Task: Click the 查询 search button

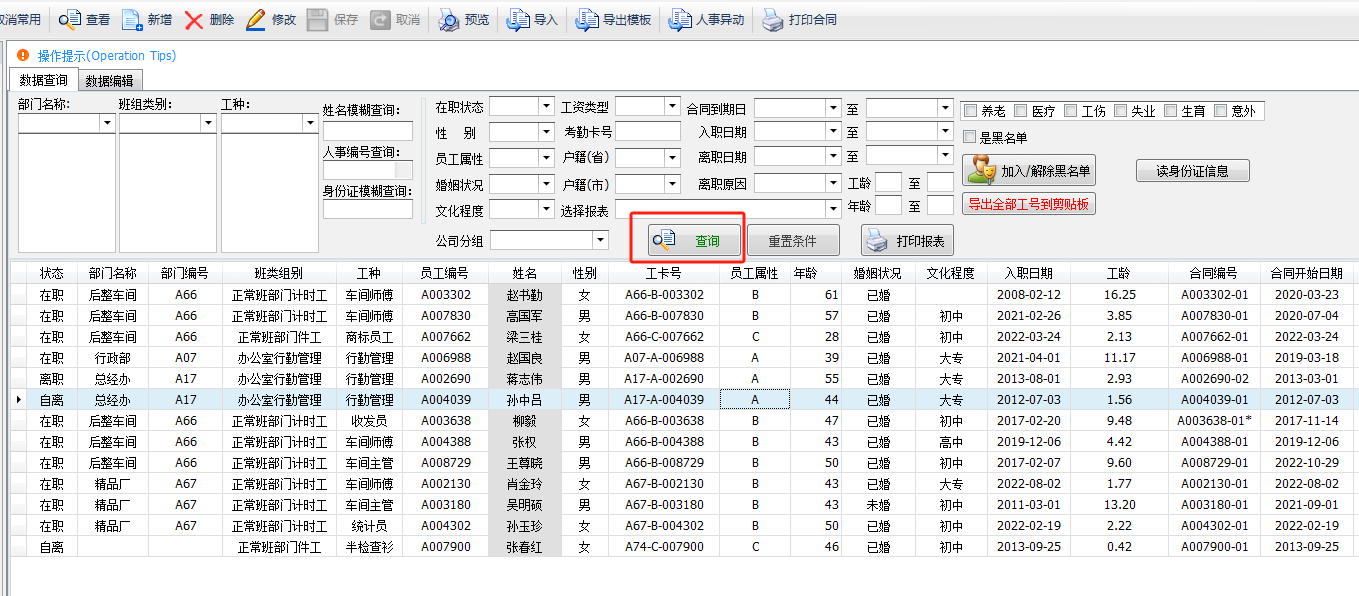Action: [x=695, y=240]
